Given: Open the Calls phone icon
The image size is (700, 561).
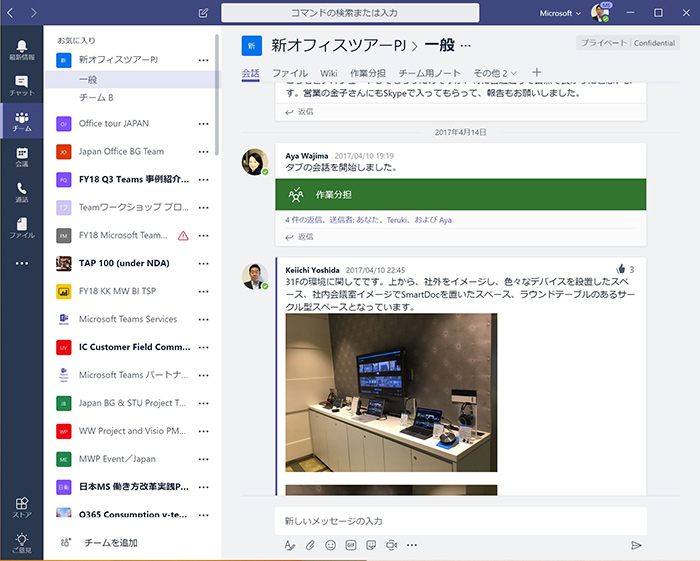Looking at the screenshot, I should click(21, 192).
